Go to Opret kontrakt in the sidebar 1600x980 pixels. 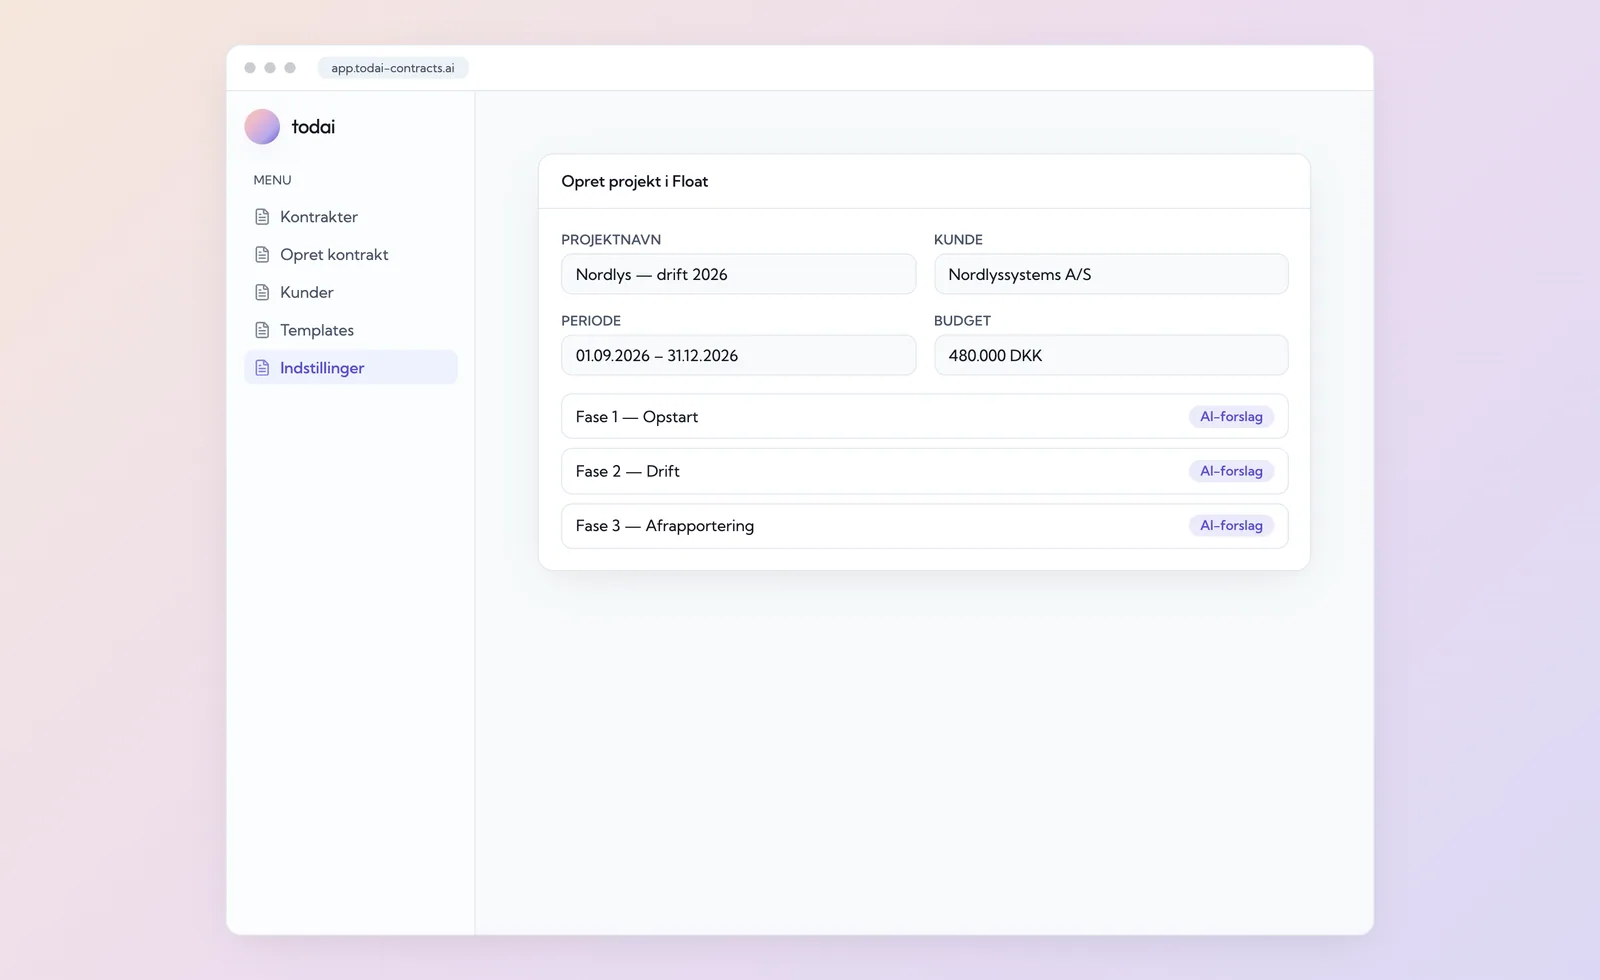(351, 255)
